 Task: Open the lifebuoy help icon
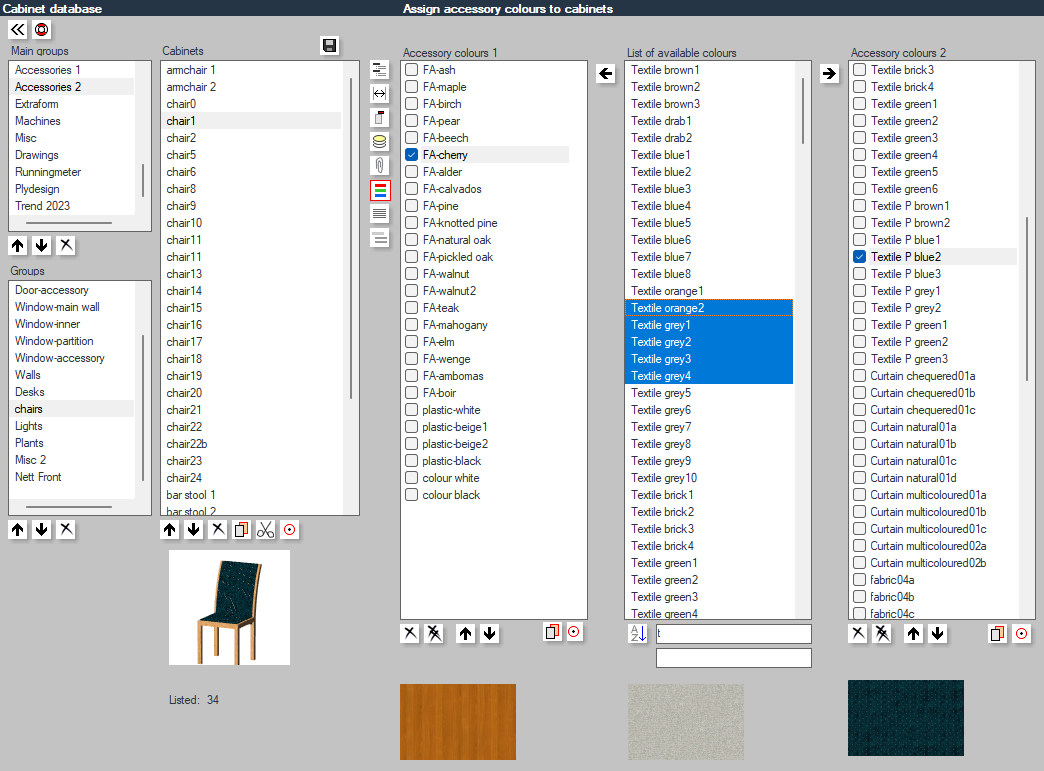tap(41, 29)
